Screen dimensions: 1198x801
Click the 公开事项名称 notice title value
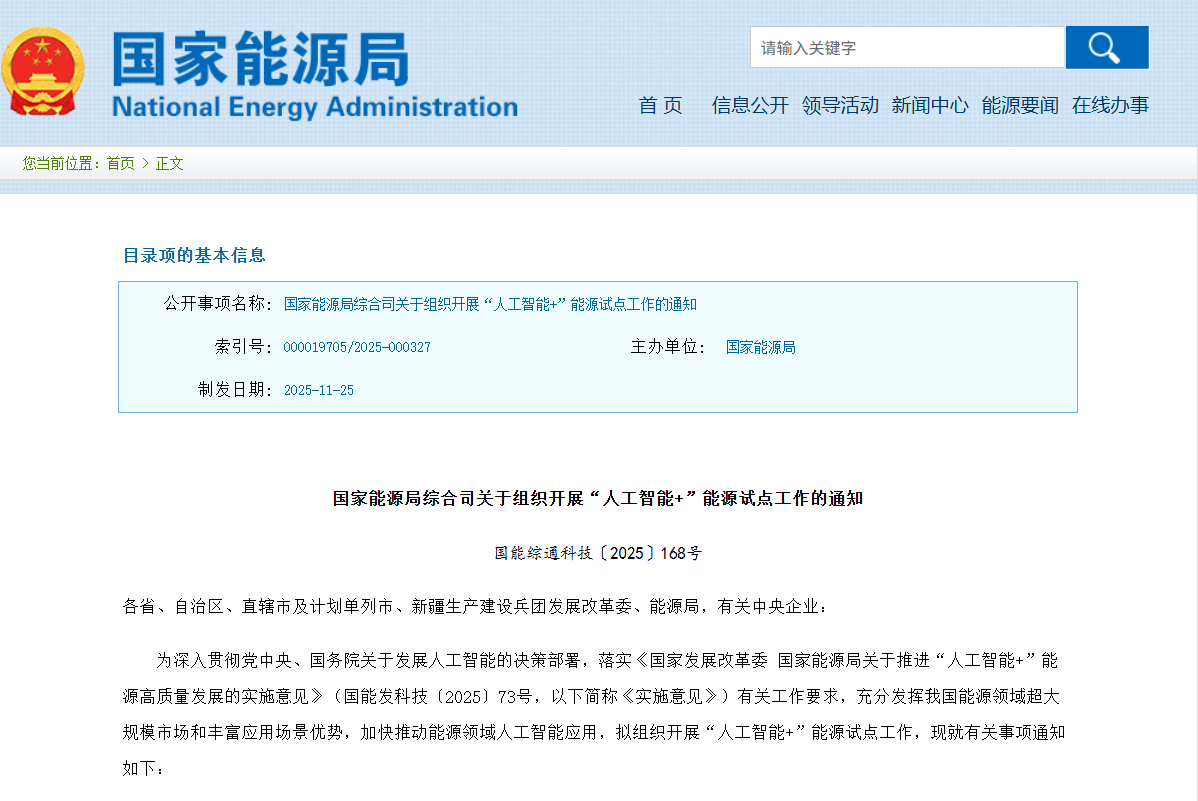point(490,304)
